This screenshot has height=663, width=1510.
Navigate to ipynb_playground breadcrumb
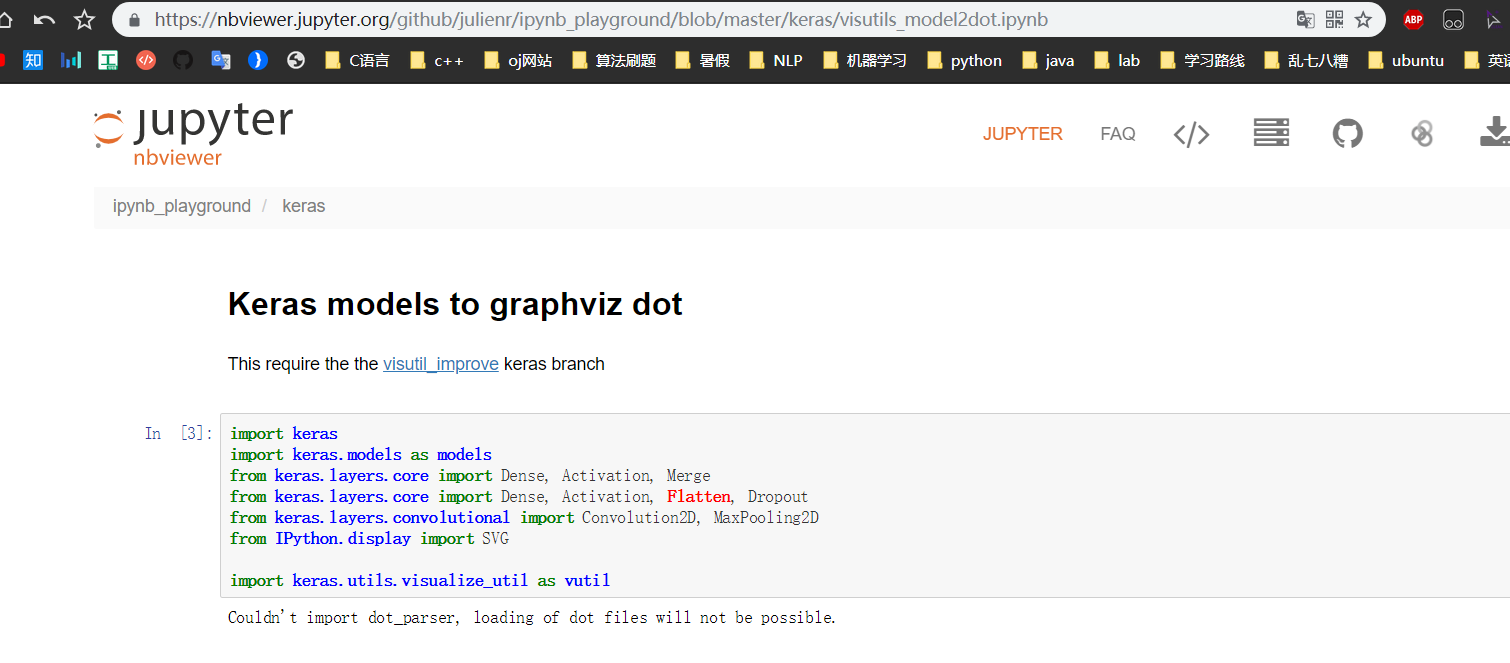(181, 206)
